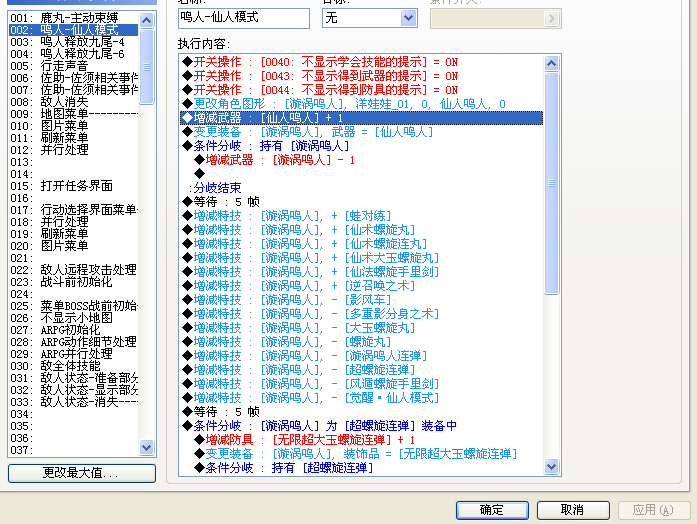697x524 pixels.
Task: Select 增减特技 - [螺旋丸] command
Action: coord(361,342)
